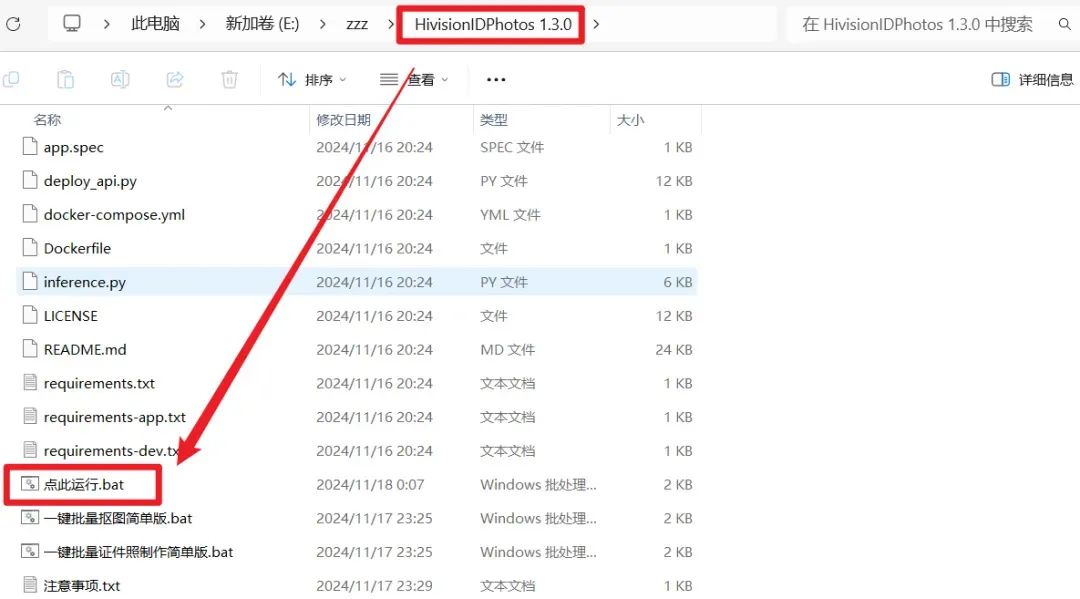The height and width of the screenshot is (599, 1080).
Task: Click the text icon of 注意事项.txt
Action: (x=30, y=585)
